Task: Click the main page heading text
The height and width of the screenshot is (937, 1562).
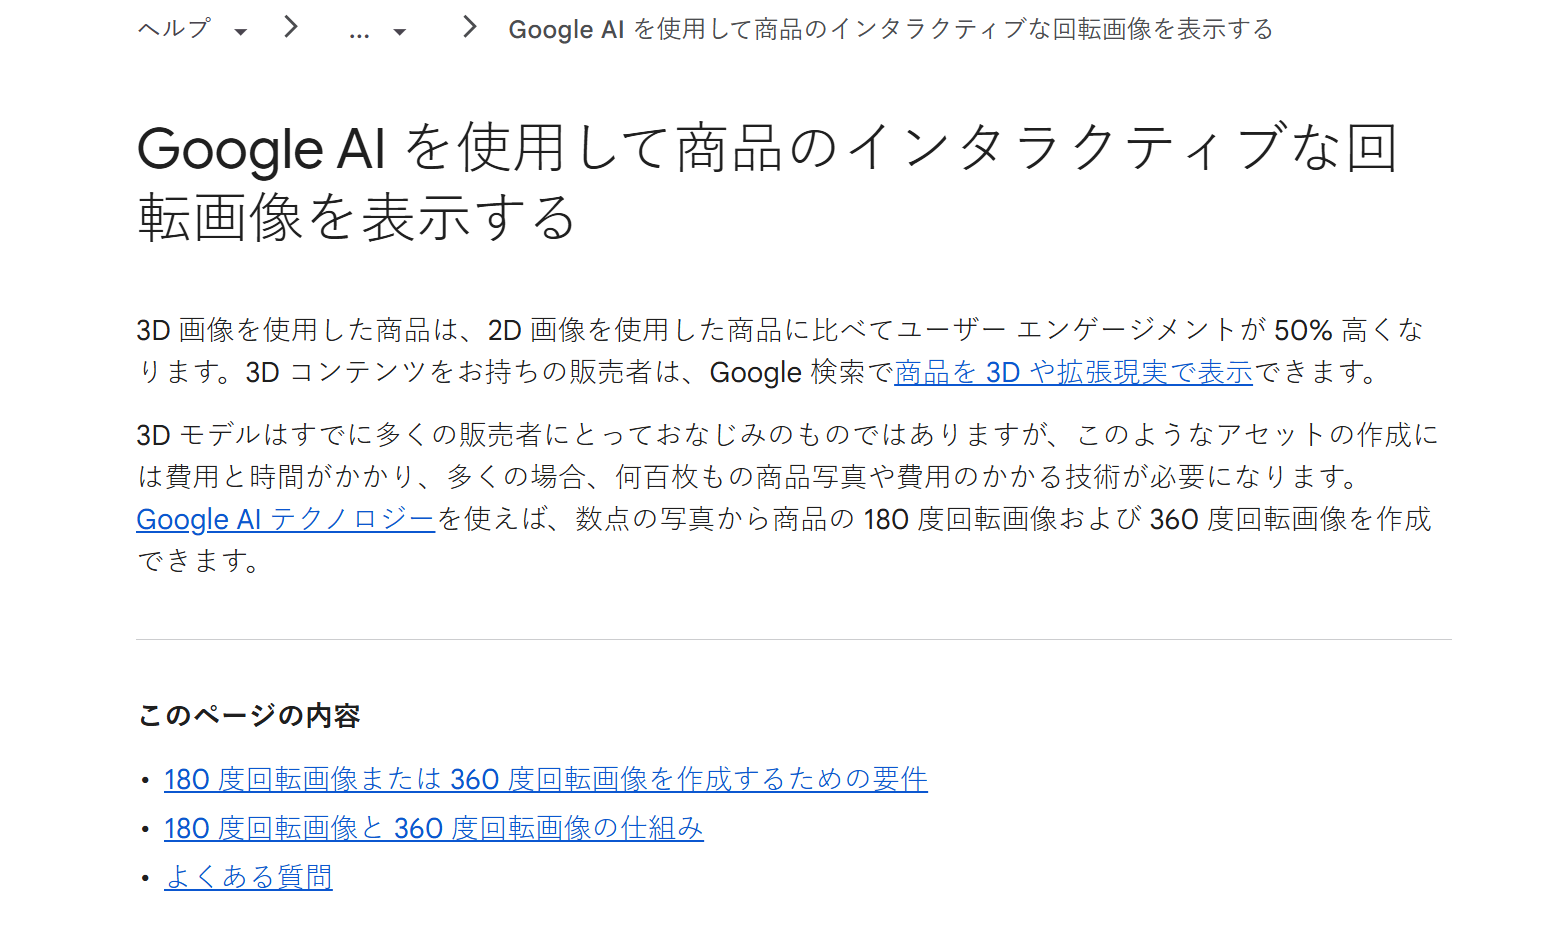Action: click(x=767, y=182)
